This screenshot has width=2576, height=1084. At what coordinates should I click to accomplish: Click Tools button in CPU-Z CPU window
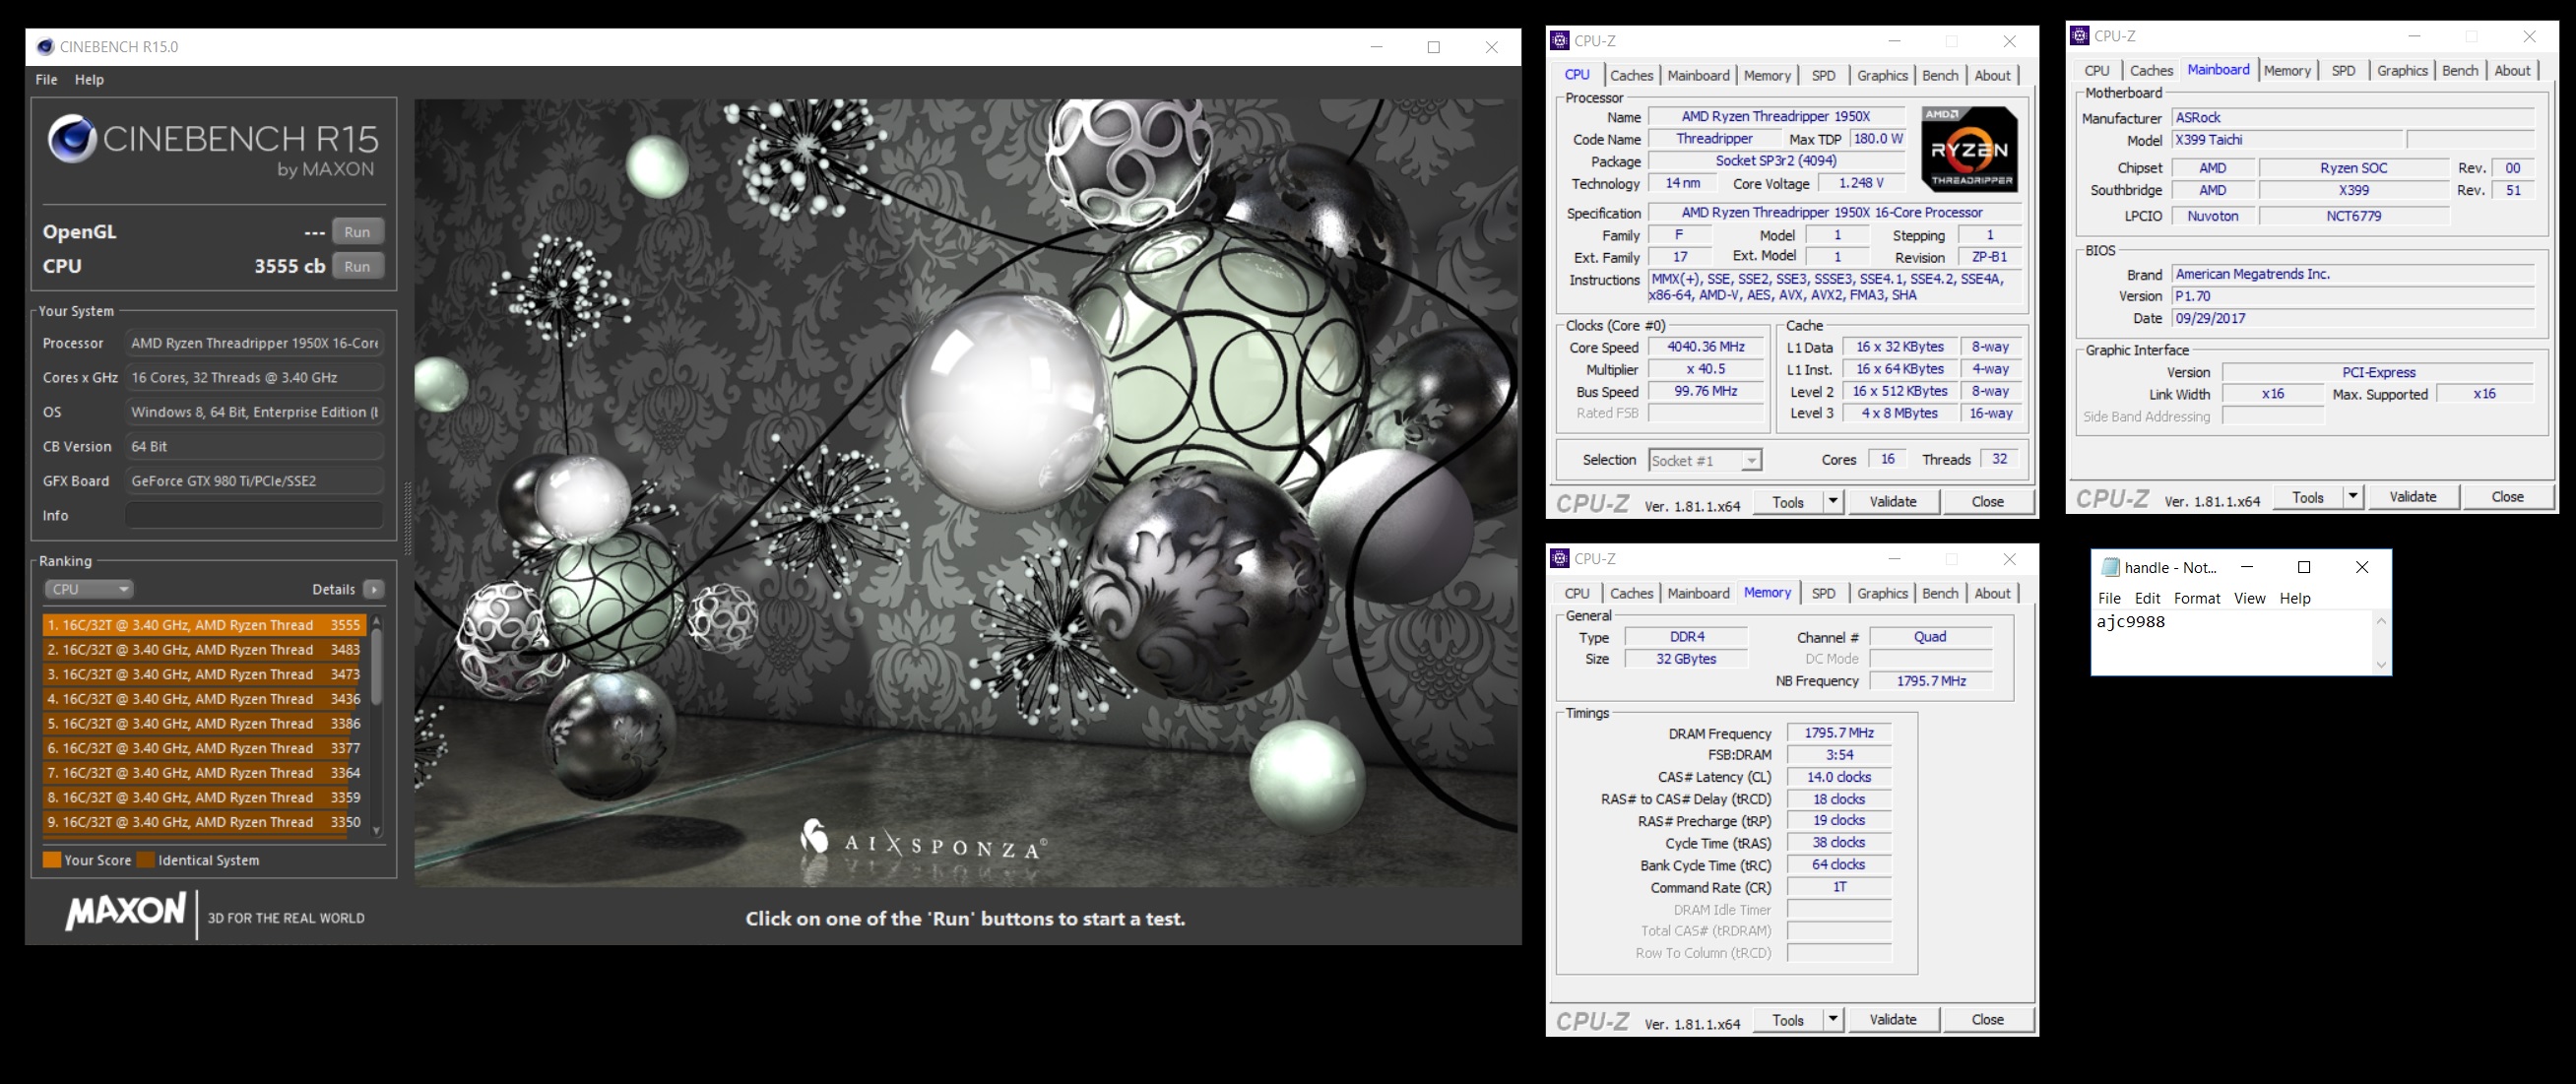point(1788,502)
